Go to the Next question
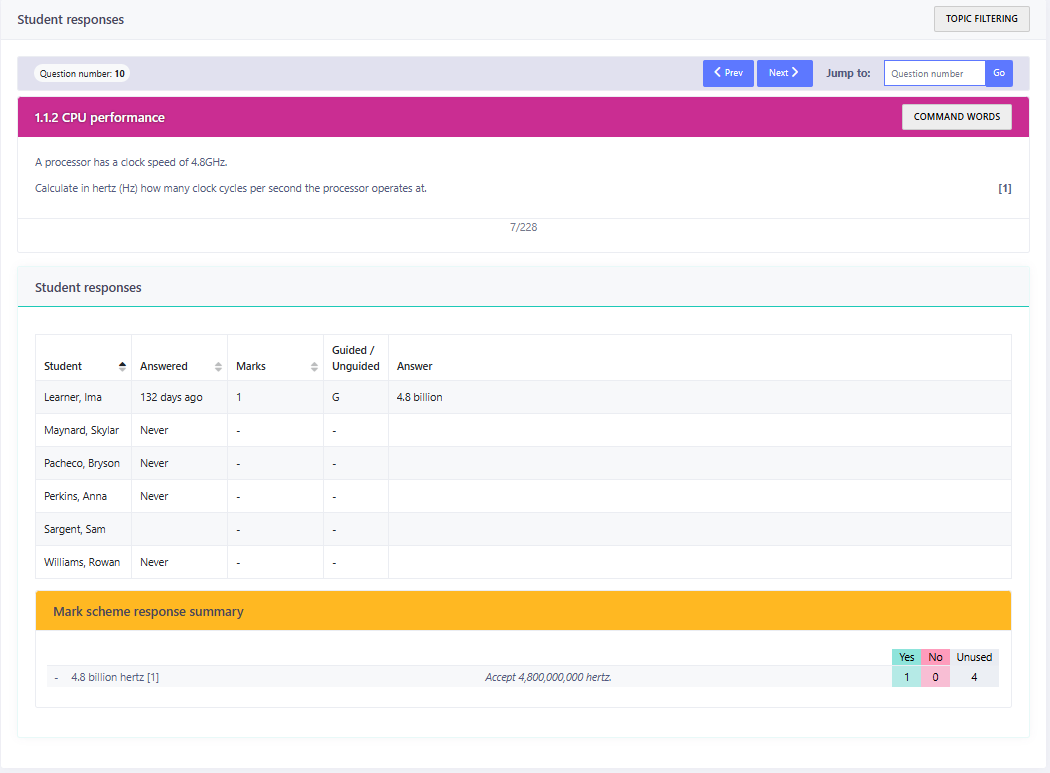Viewport: 1050px width, 773px height. (784, 73)
